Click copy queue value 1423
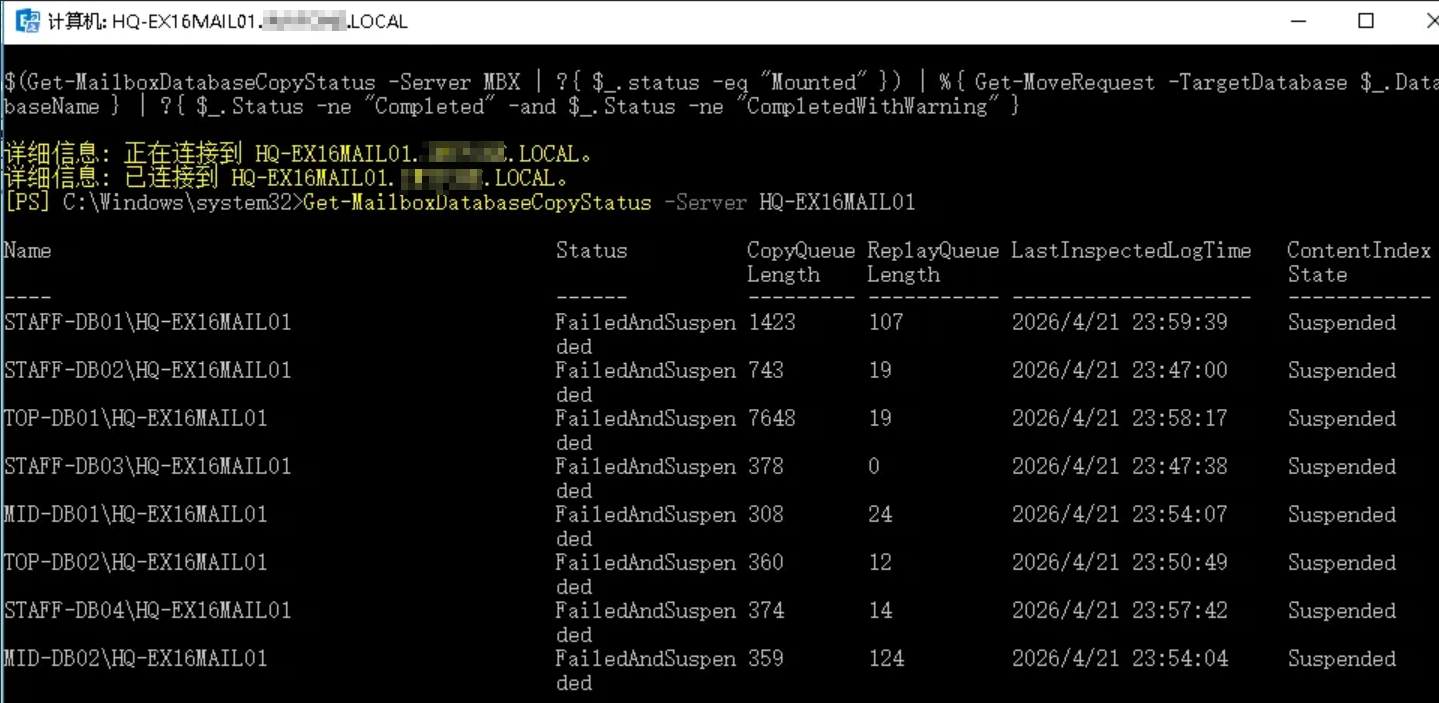This screenshot has height=703, width=1439. 771,323
